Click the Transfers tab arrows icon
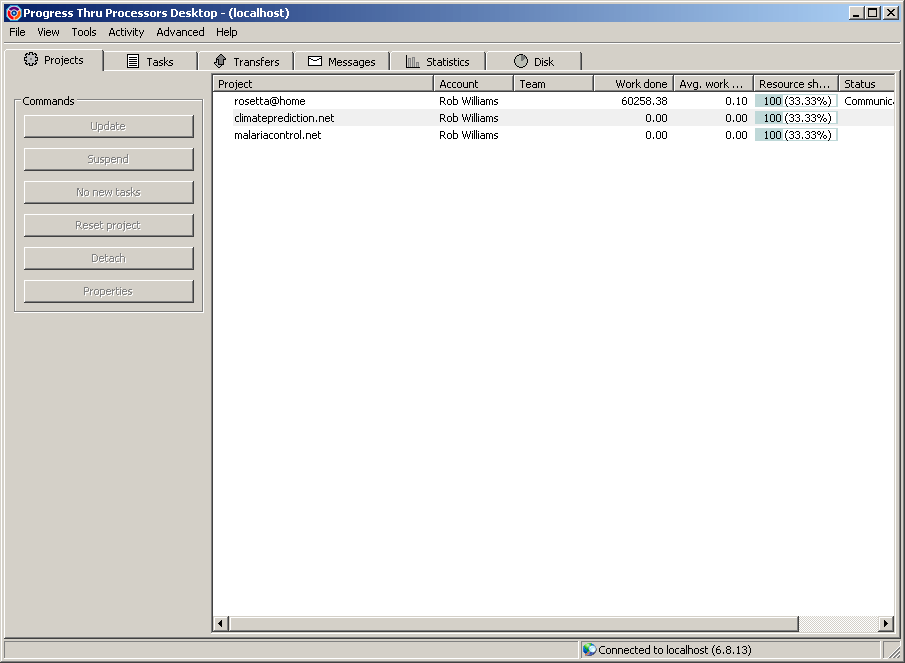The image size is (905, 663). coord(220,61)
